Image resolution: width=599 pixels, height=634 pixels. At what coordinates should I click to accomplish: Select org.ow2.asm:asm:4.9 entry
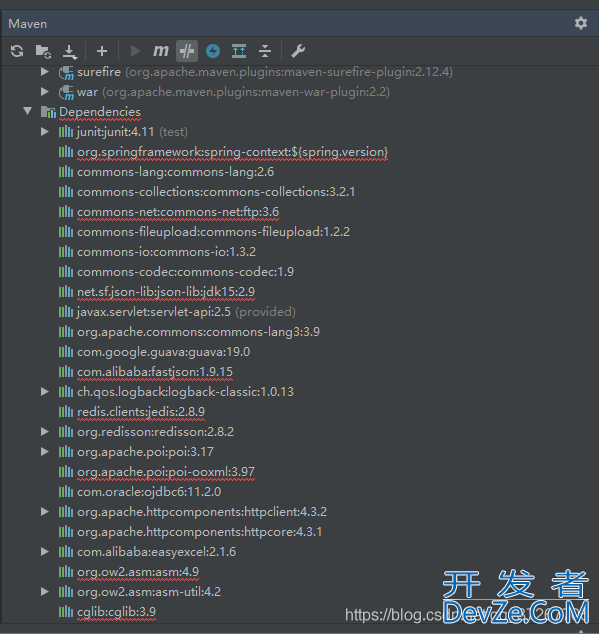pyautogui.click(x=138, y=572)
